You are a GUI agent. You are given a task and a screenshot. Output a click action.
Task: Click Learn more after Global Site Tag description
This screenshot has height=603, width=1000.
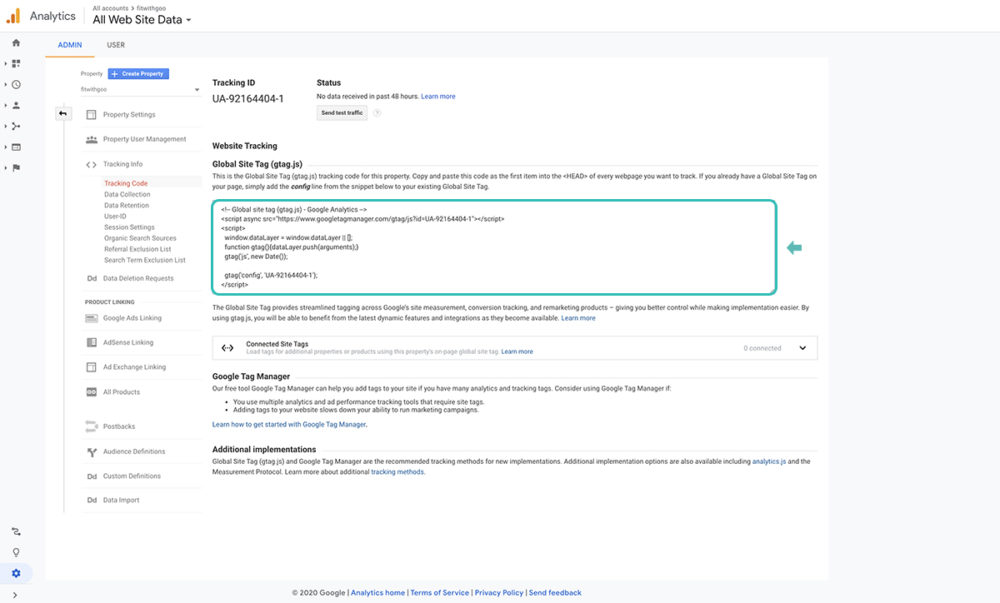pyautogui.click(x=578, y=318)
